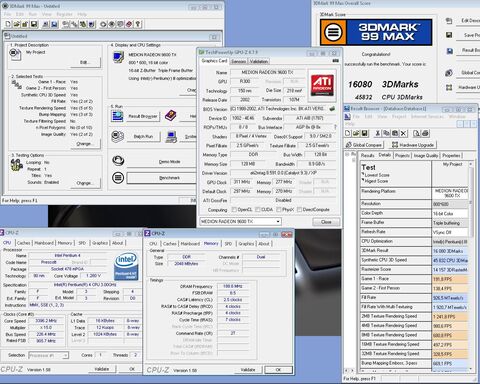Click the Copy icon in Result Browser toolbar
The image size is (480, 384).
click(x=386, y=133)
